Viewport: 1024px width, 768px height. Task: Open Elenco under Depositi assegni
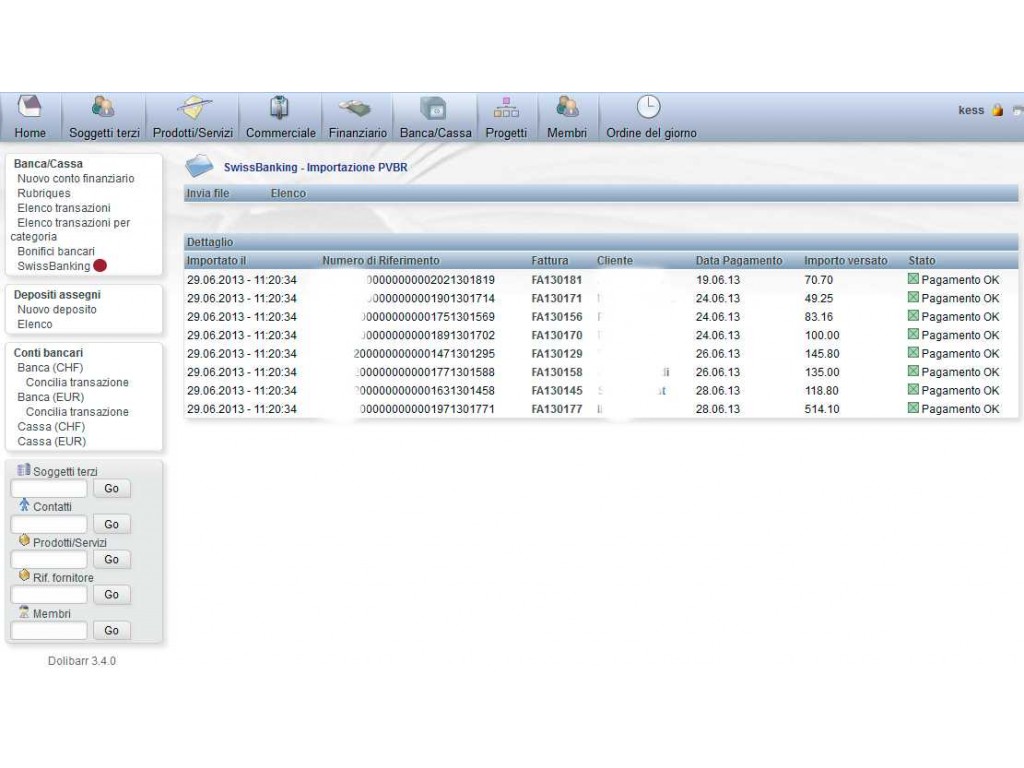[35, 324]
